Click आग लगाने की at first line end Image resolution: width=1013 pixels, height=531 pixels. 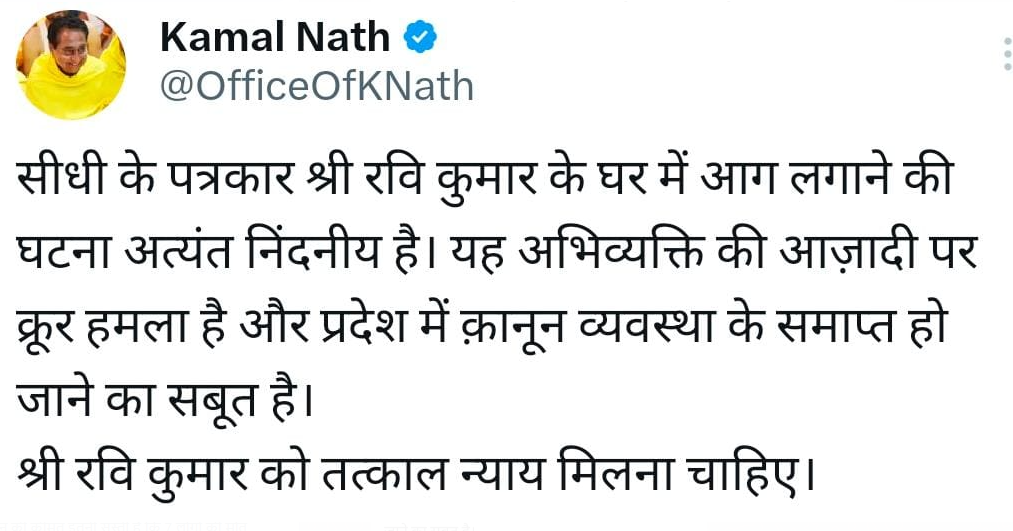[x=827, y=178]
